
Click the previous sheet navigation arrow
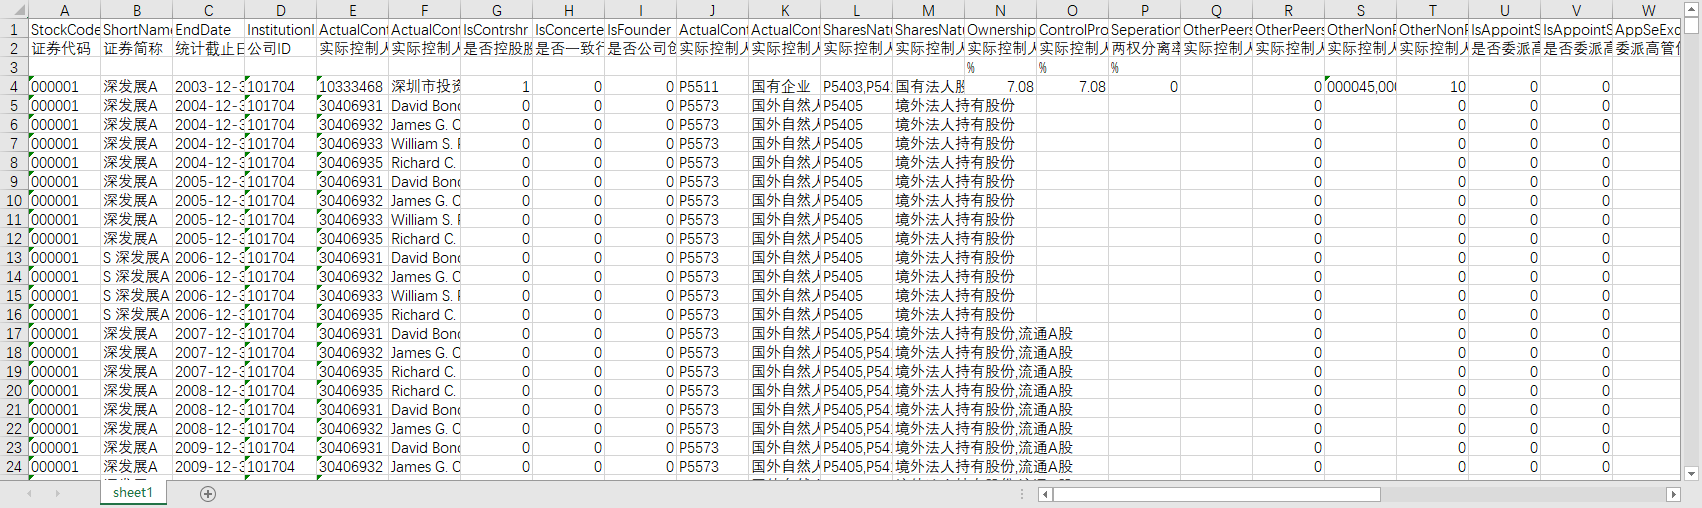tap(30, 494)
